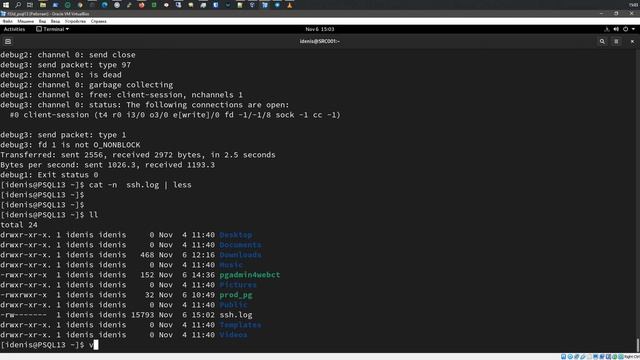Open the Машина menu in VirtualBox

point(26,21)
